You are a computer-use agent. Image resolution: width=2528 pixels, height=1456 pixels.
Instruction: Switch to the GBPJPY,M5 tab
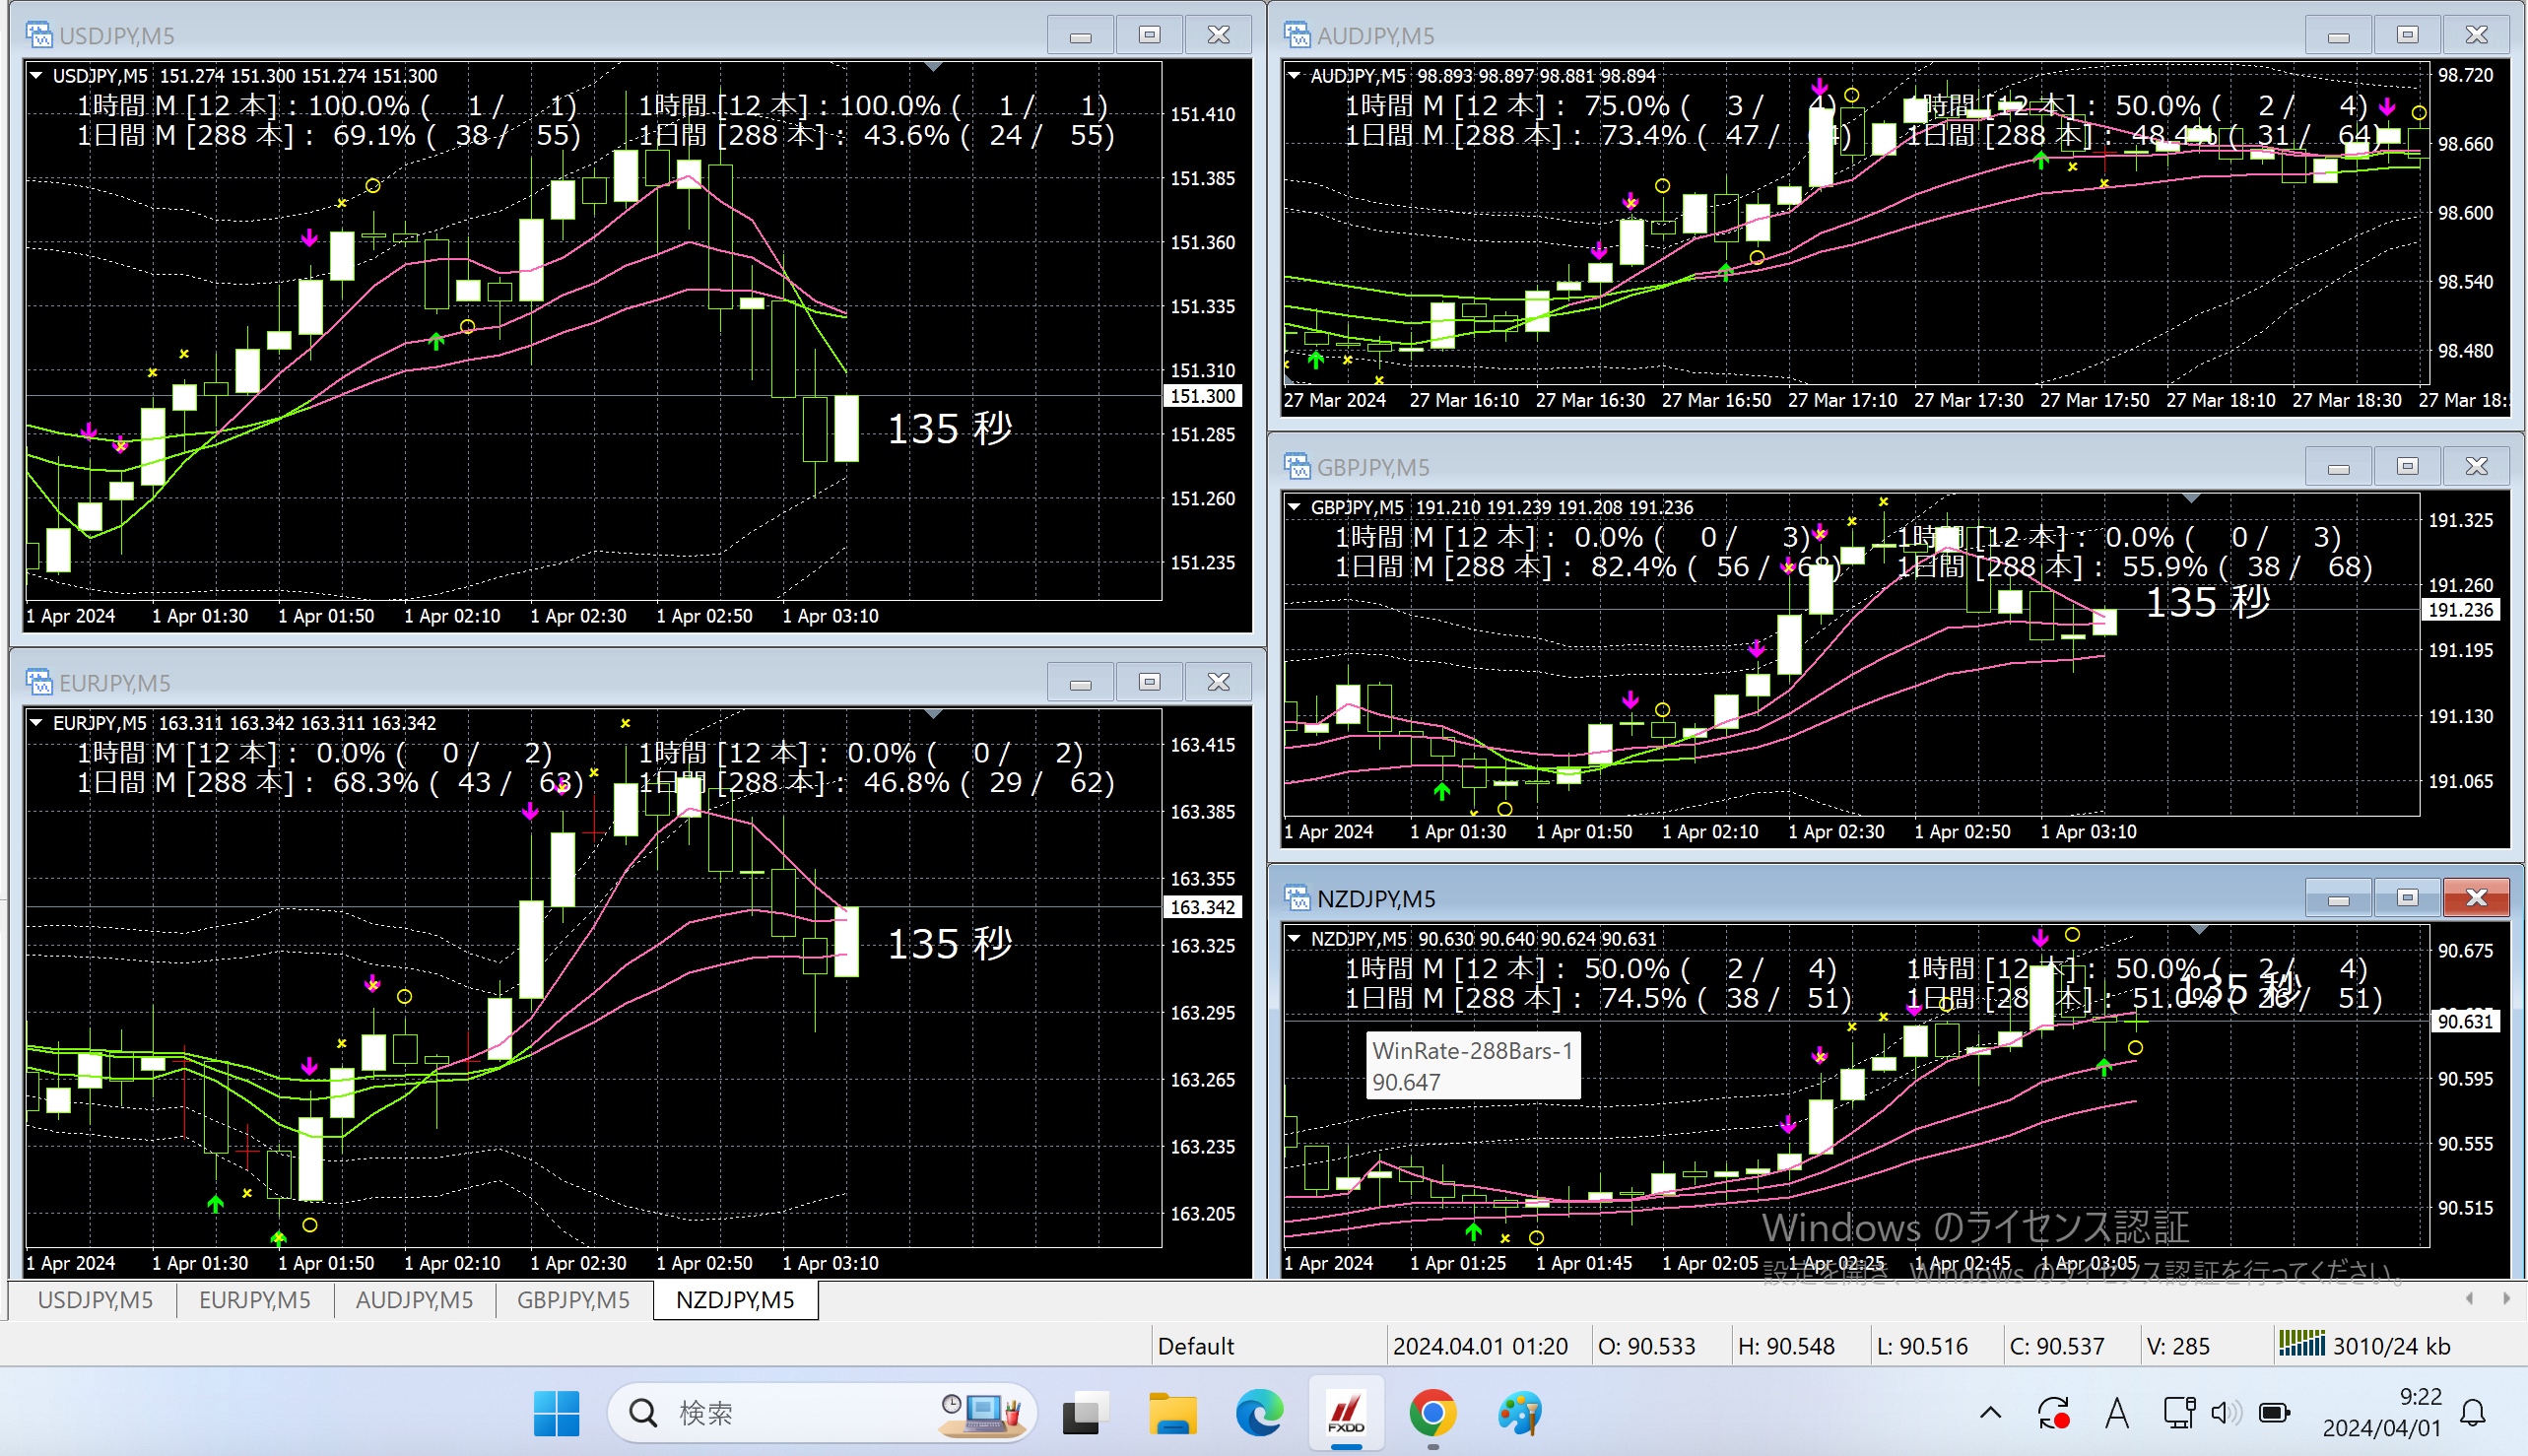[x=573, y=1300]
